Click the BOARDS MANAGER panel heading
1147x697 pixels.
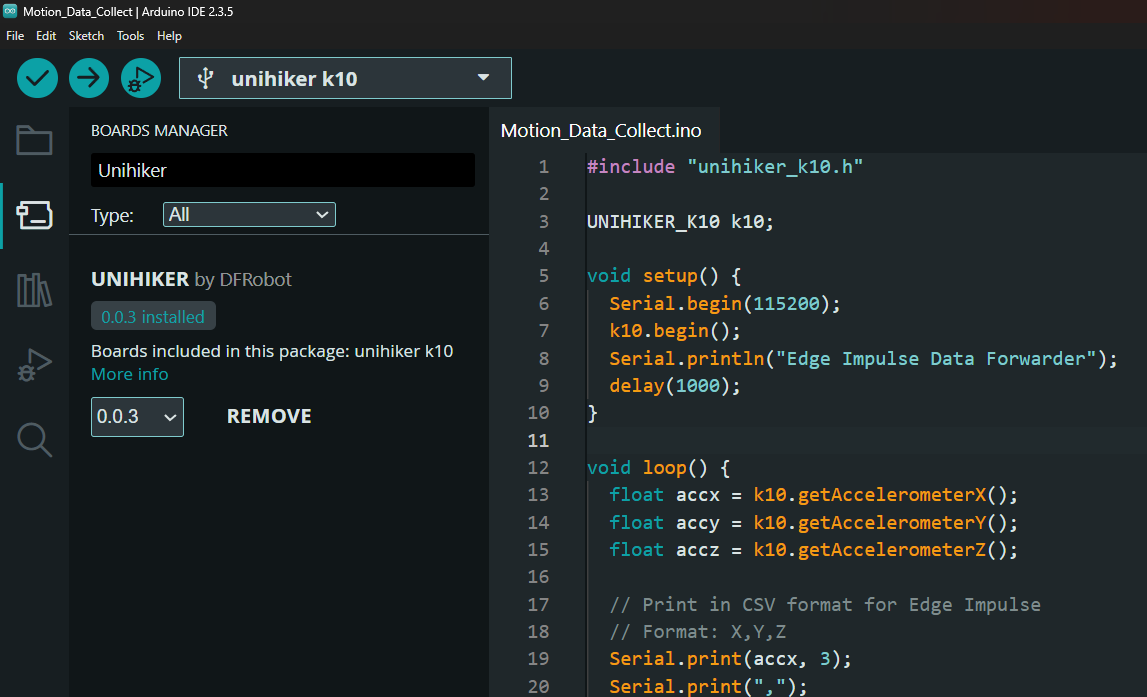point(159,130)
